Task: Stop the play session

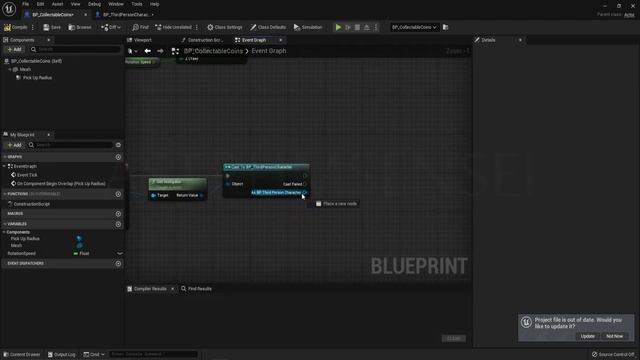Action: [x=357, y=27]
